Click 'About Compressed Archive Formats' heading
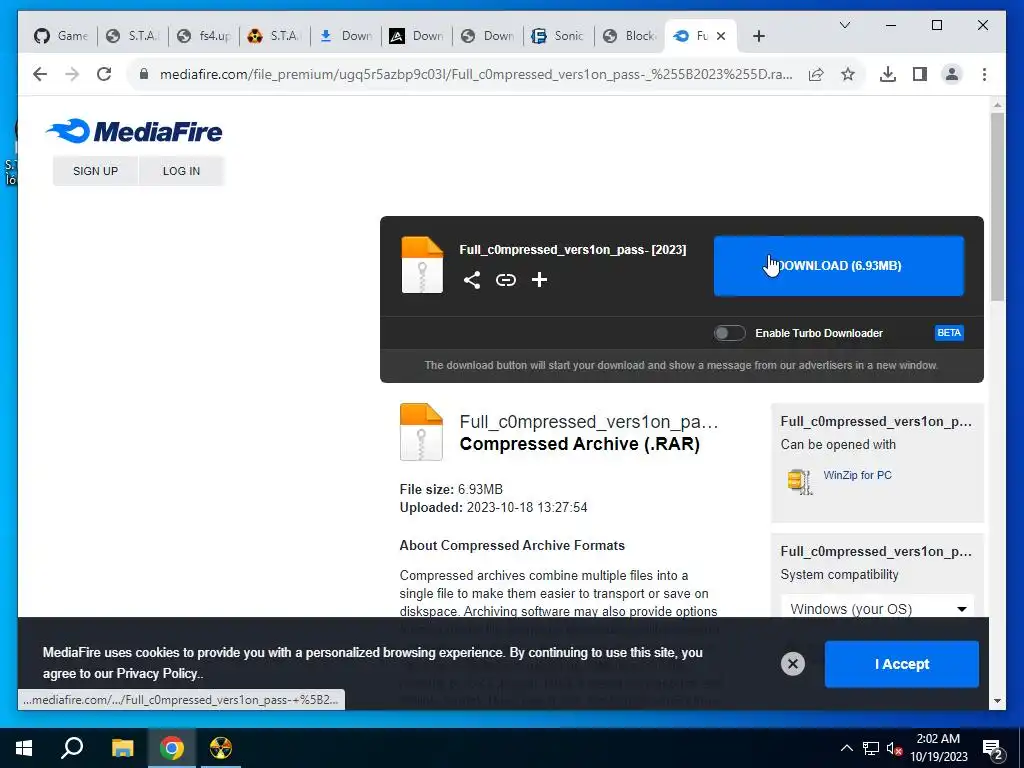Screen dimensions: 1024x768 (512, 545)
